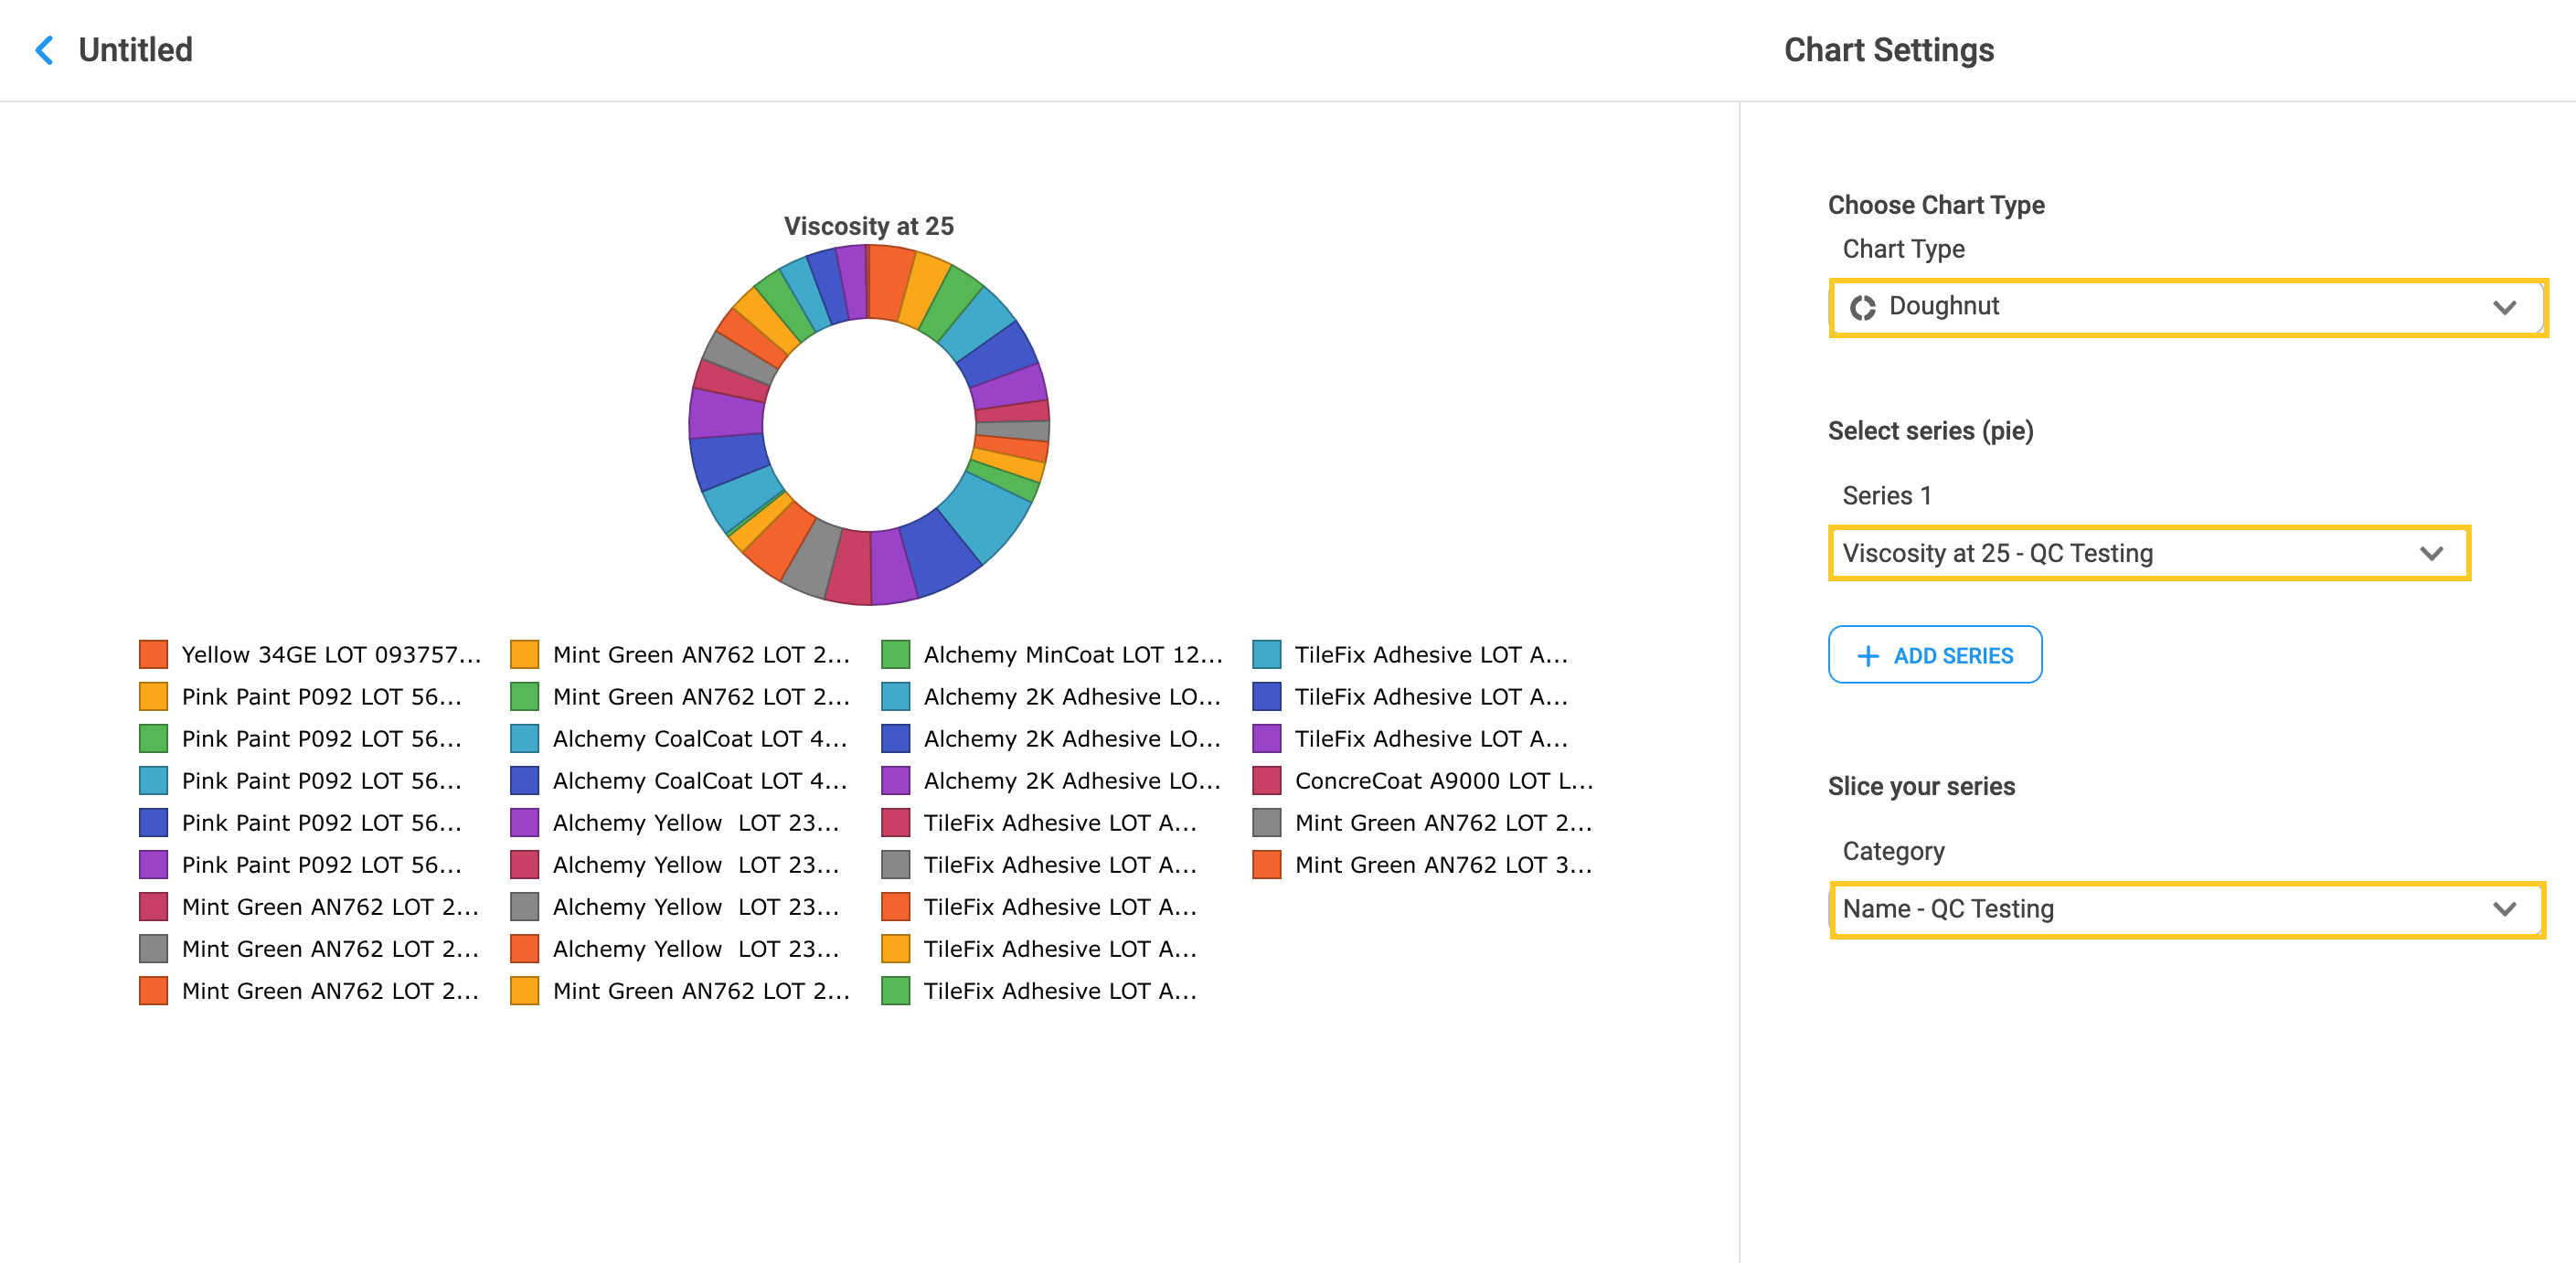Viewport: 2576px width, 1263px height.
Task: Click the Viscosity at 25 chart title
Action: tap(868, 226)
